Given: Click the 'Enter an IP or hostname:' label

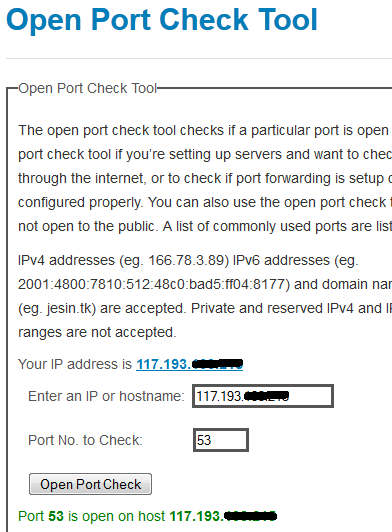Looking at the screenshot, I should coord(106,396).
